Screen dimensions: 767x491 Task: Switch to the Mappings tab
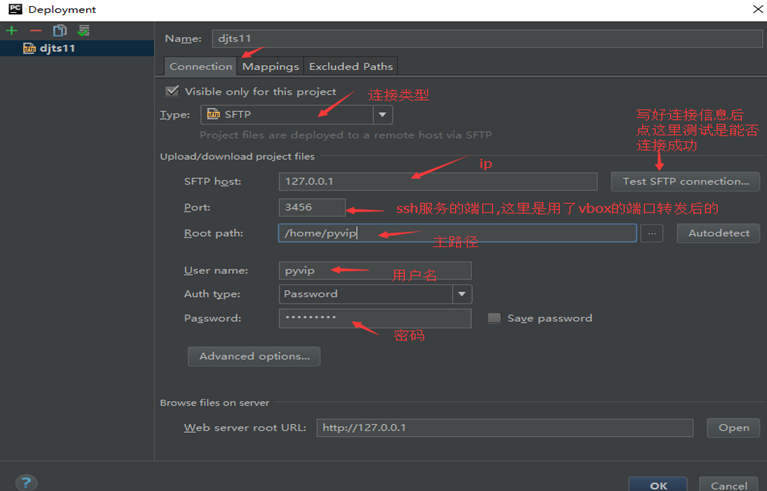click(270, 67)
